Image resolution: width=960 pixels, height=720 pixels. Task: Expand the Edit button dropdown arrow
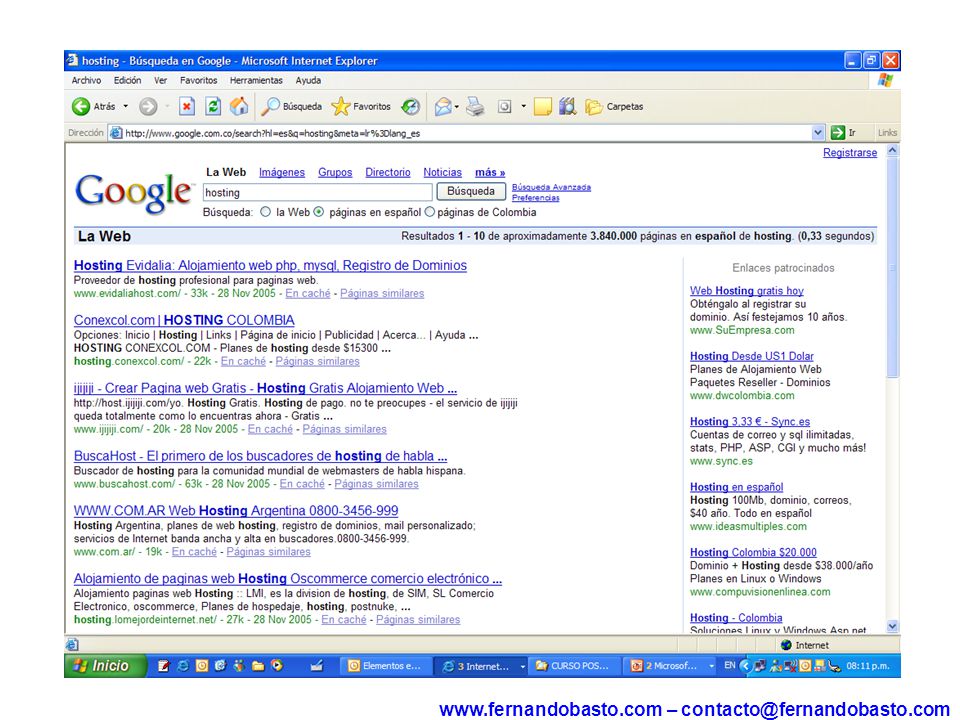tap(523, 107)
